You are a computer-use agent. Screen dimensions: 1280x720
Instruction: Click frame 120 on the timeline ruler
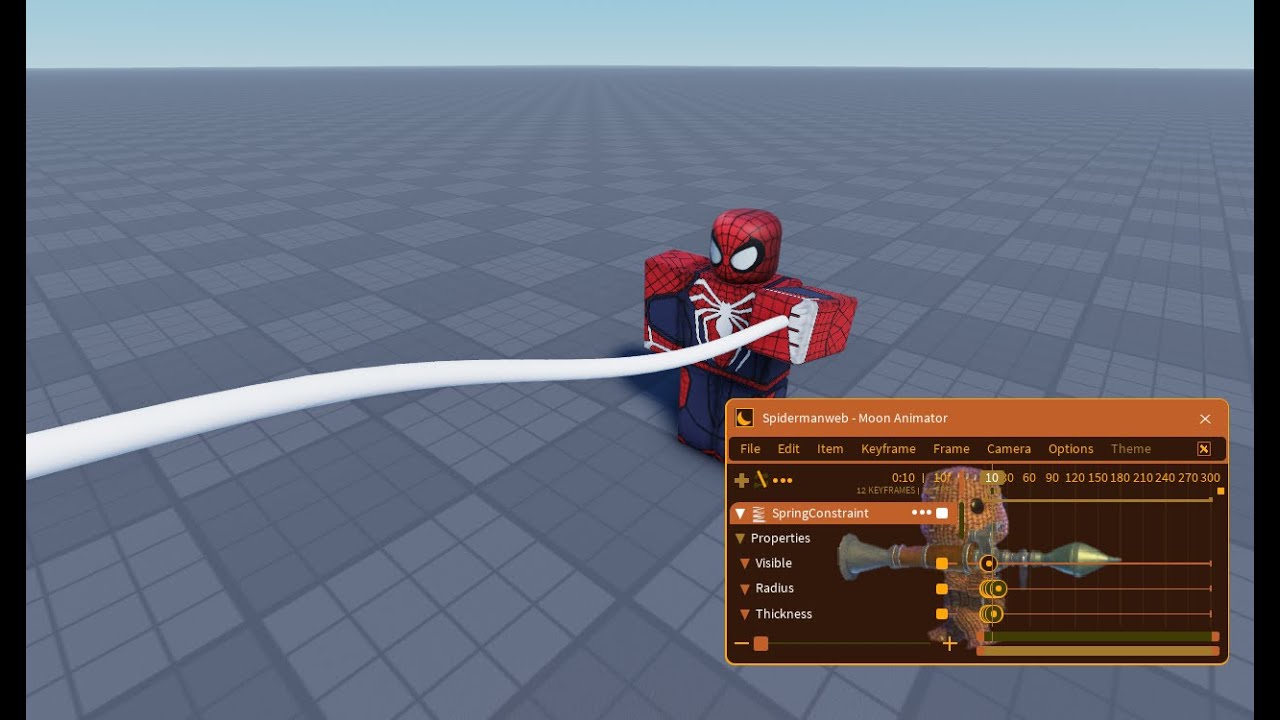pyautogui.click(x=1075, y=478)
